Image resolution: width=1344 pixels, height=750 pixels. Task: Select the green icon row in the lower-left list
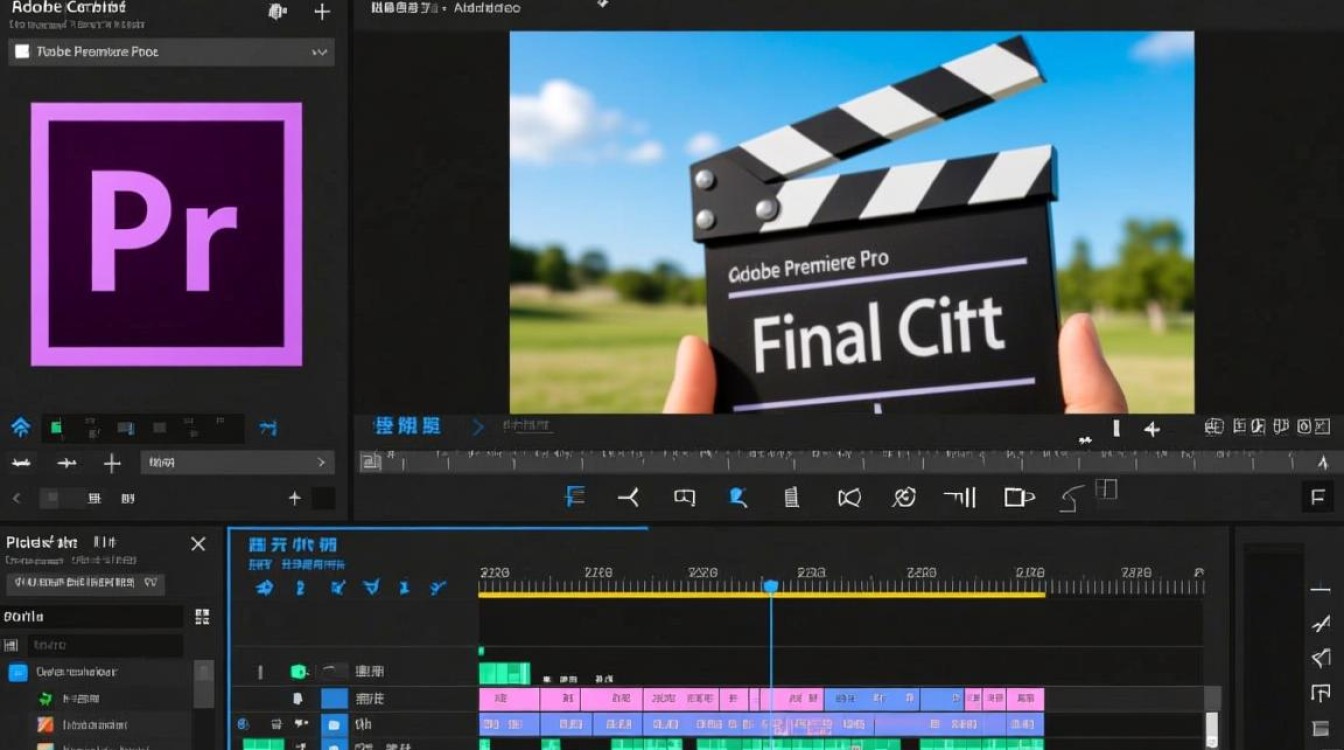tap(98, 699)
